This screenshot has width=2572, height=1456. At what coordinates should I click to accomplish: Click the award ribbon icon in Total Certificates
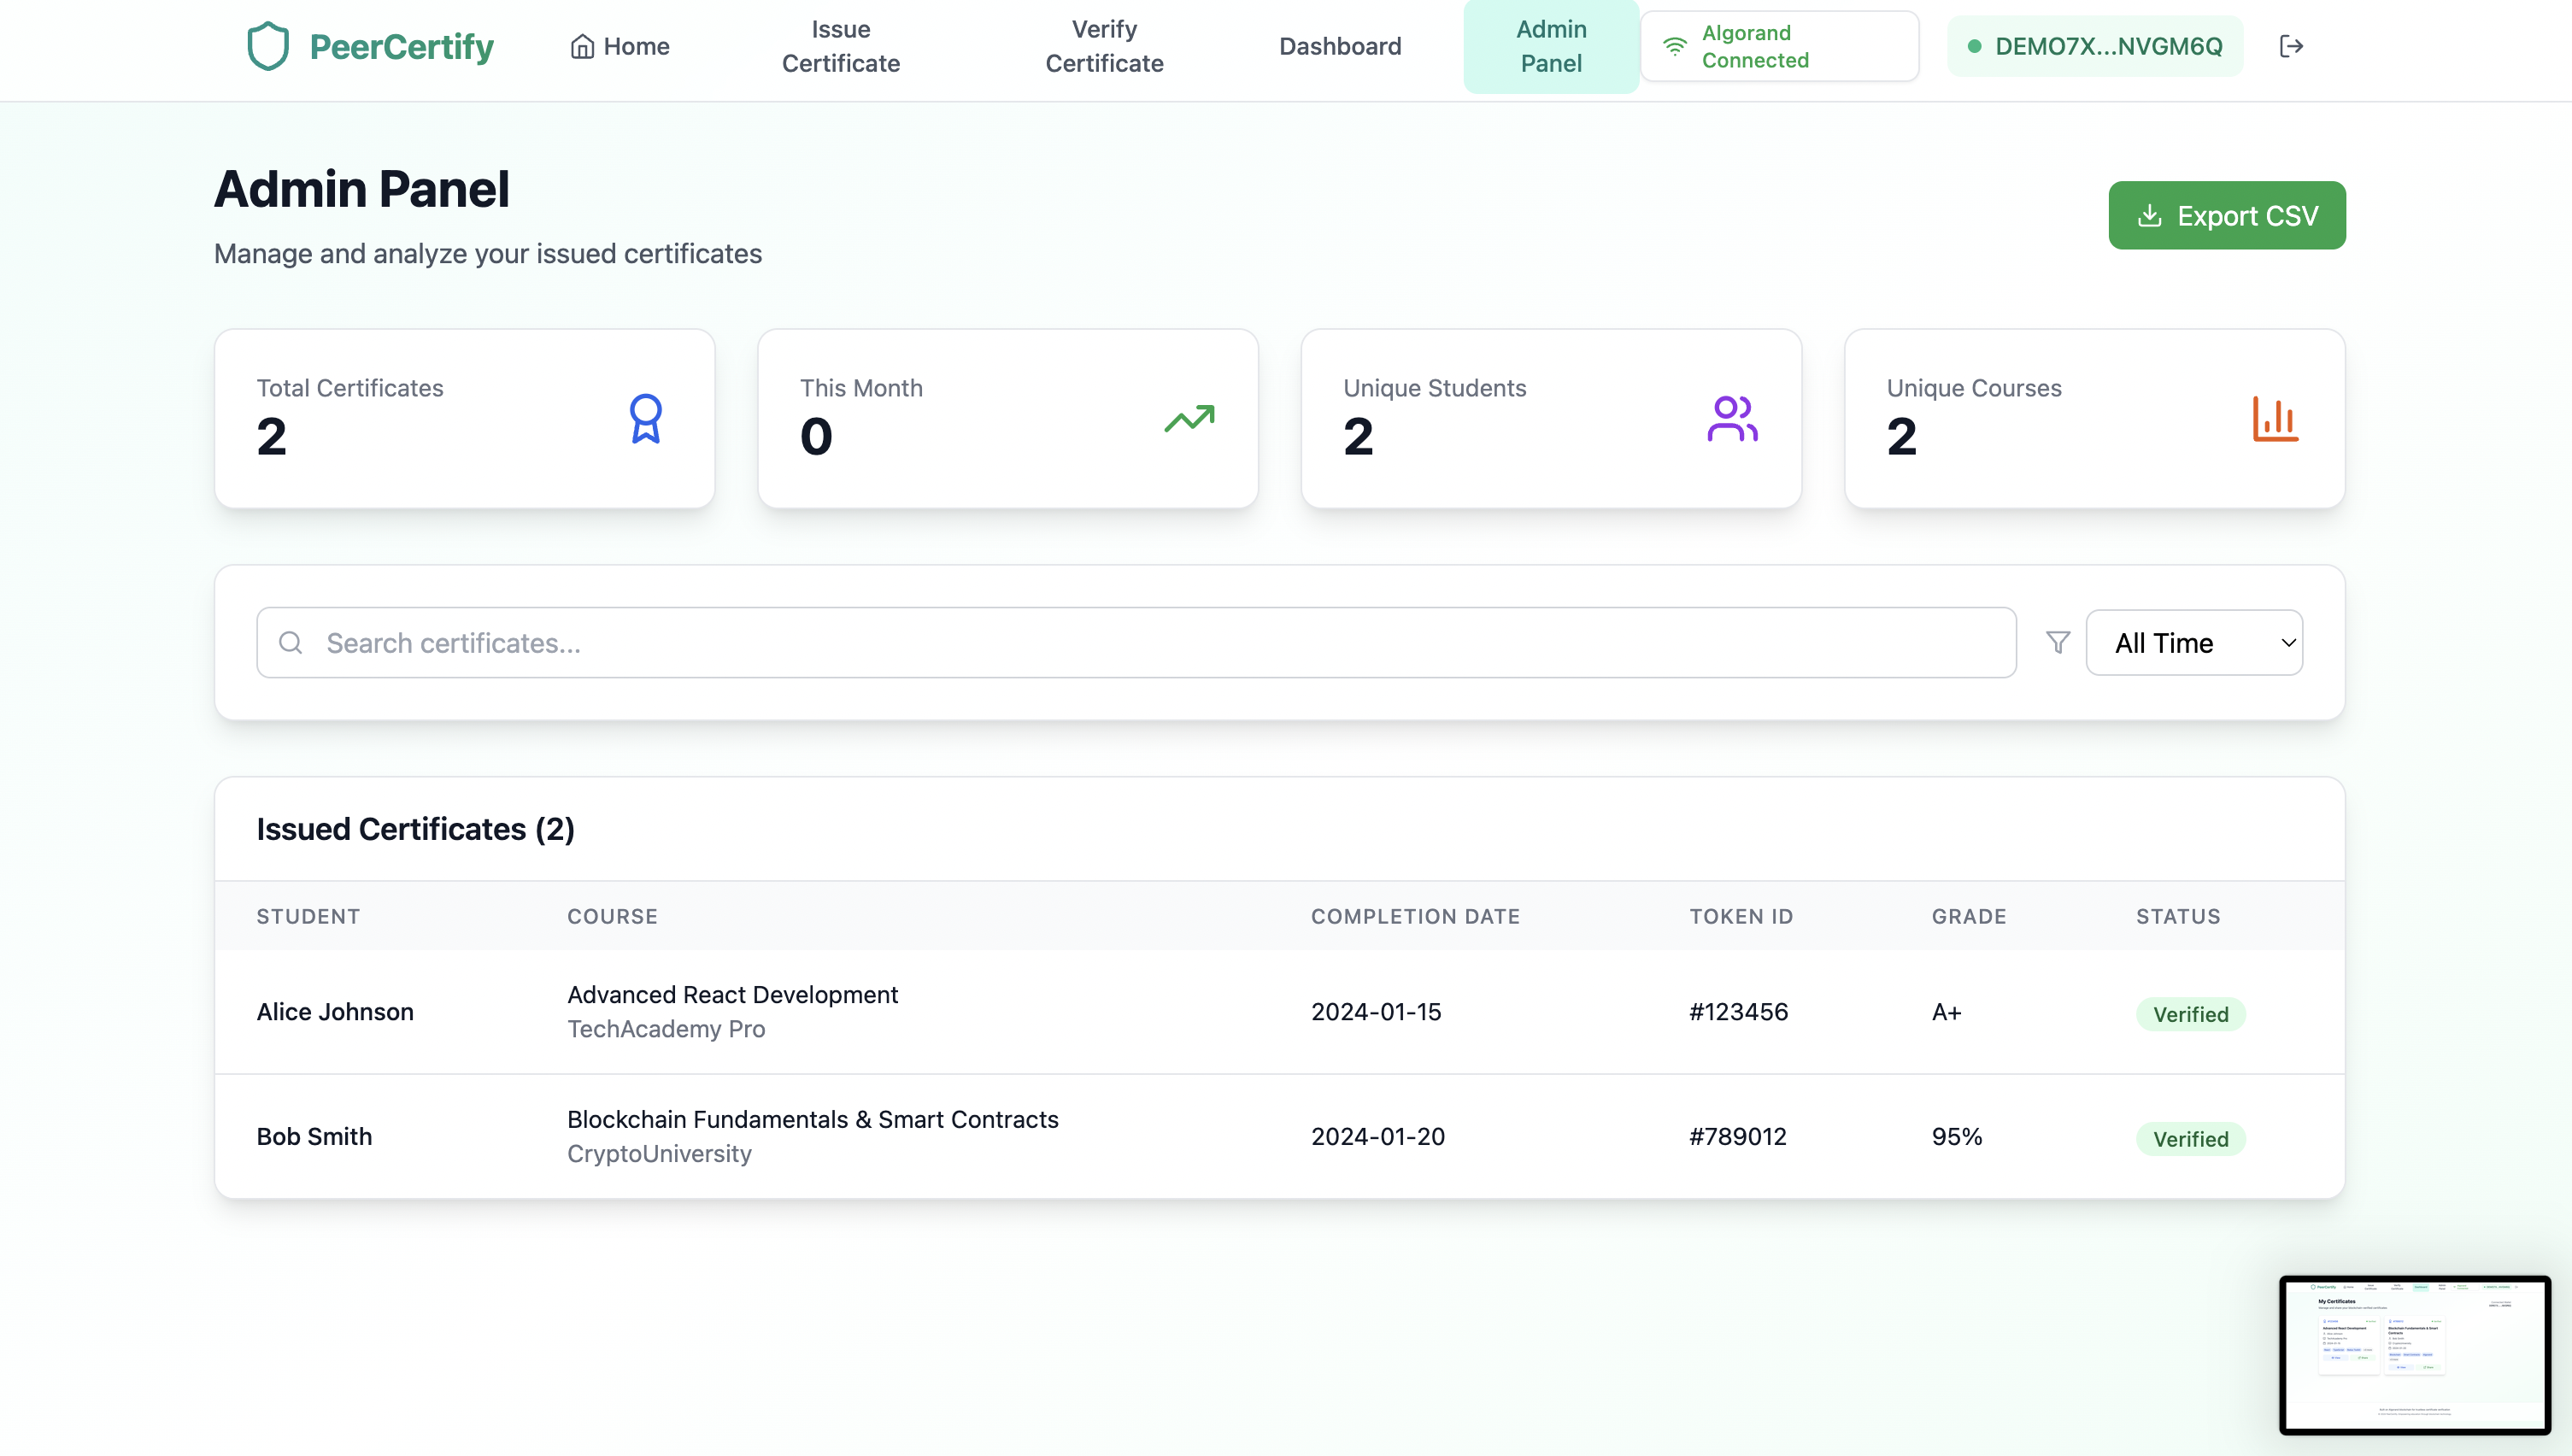(645, 418)
